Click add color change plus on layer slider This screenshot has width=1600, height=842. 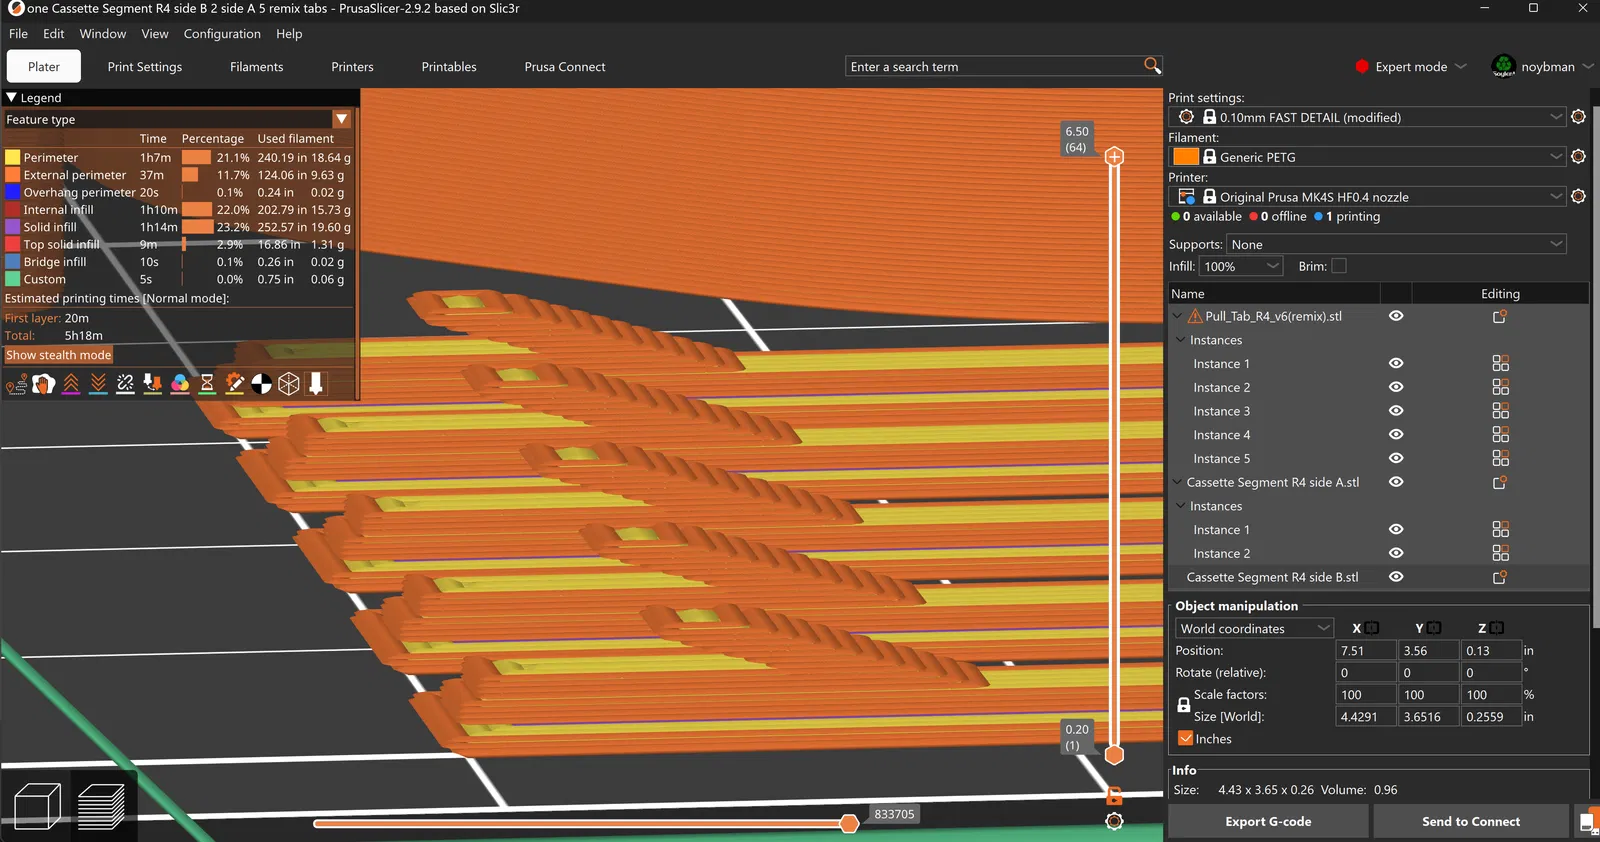[1114, 157]
